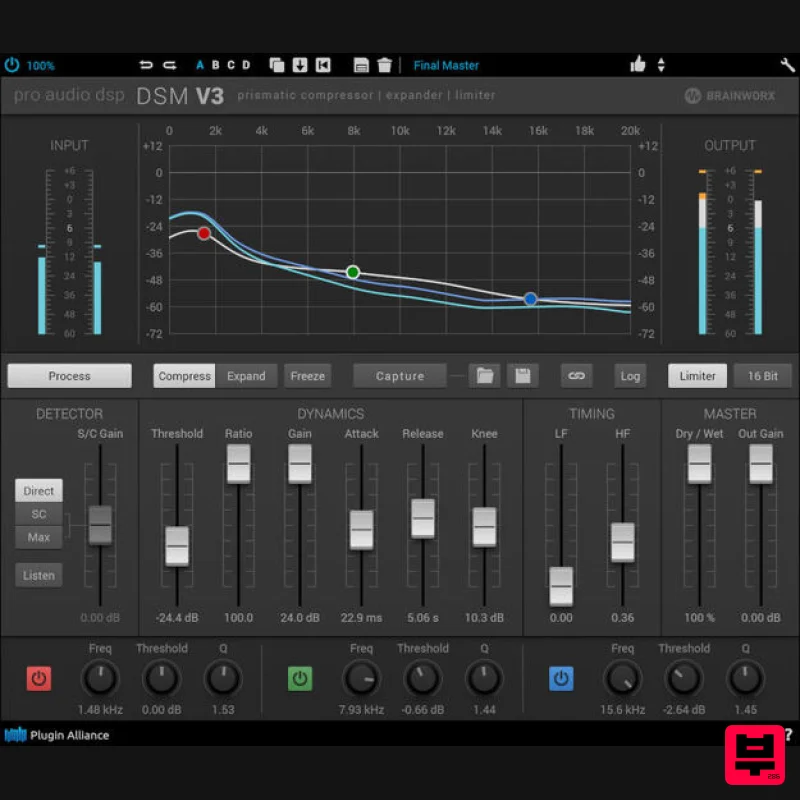
Task: Click the Dry / Wet slider handle
Action: point(697,462)
